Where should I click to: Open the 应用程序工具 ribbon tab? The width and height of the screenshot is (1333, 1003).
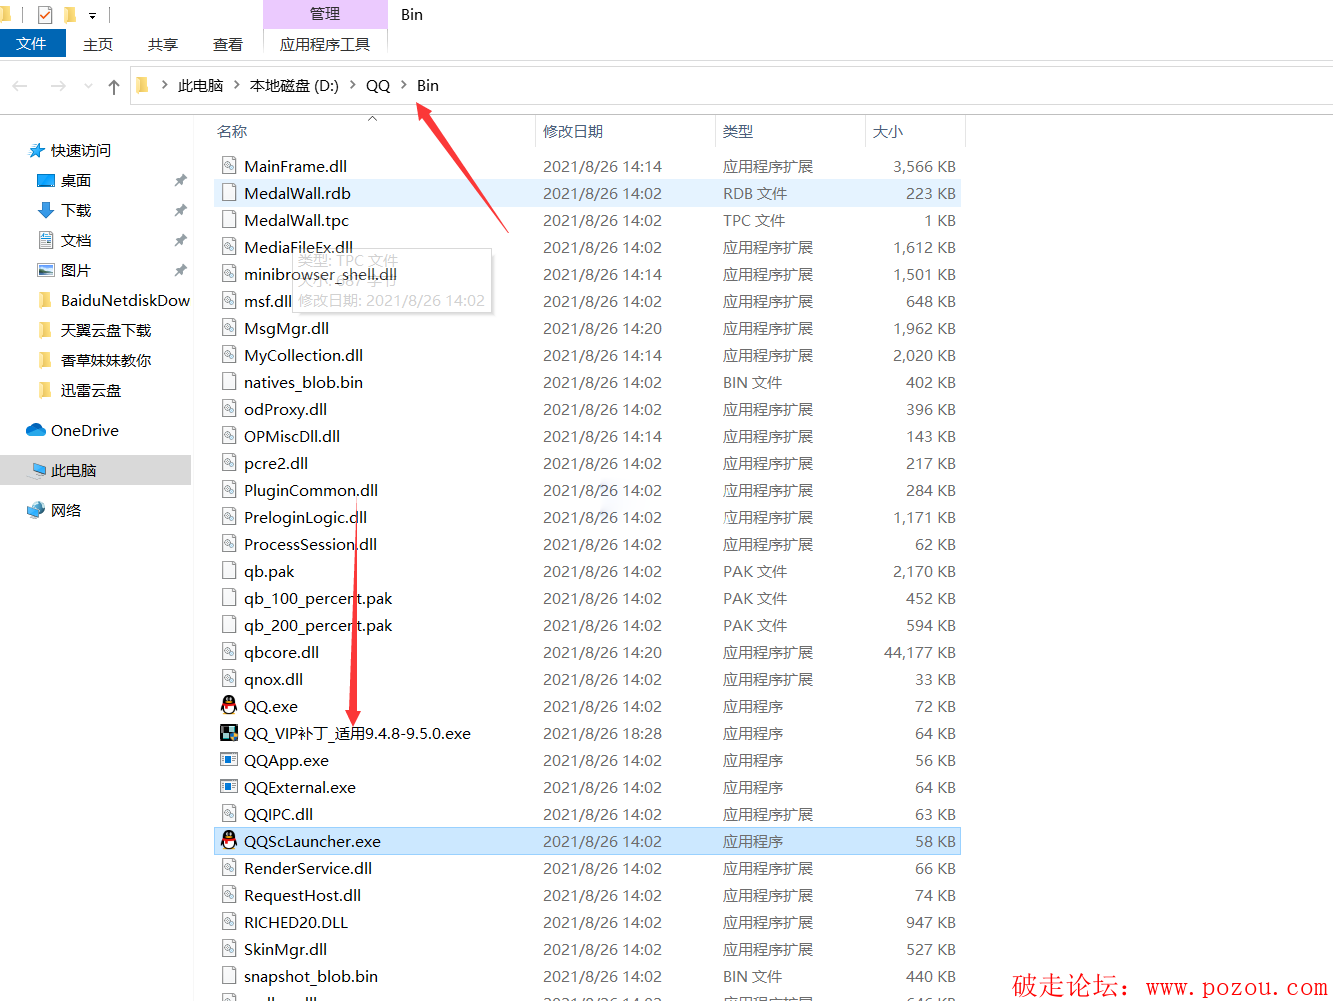pyautogui.click(x=325, y=44)
